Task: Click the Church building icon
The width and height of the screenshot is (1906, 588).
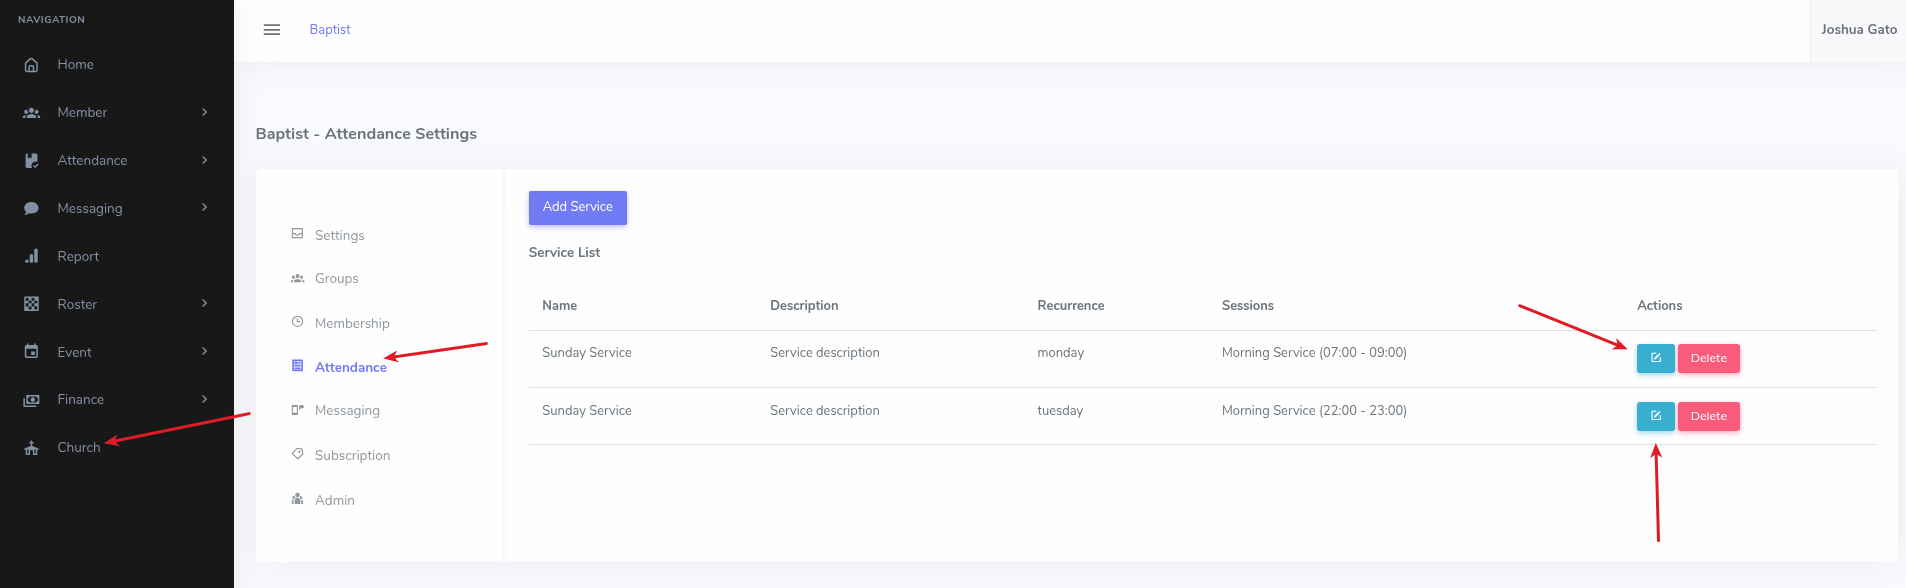Action: pyautogui.click(x=31, y=448)
